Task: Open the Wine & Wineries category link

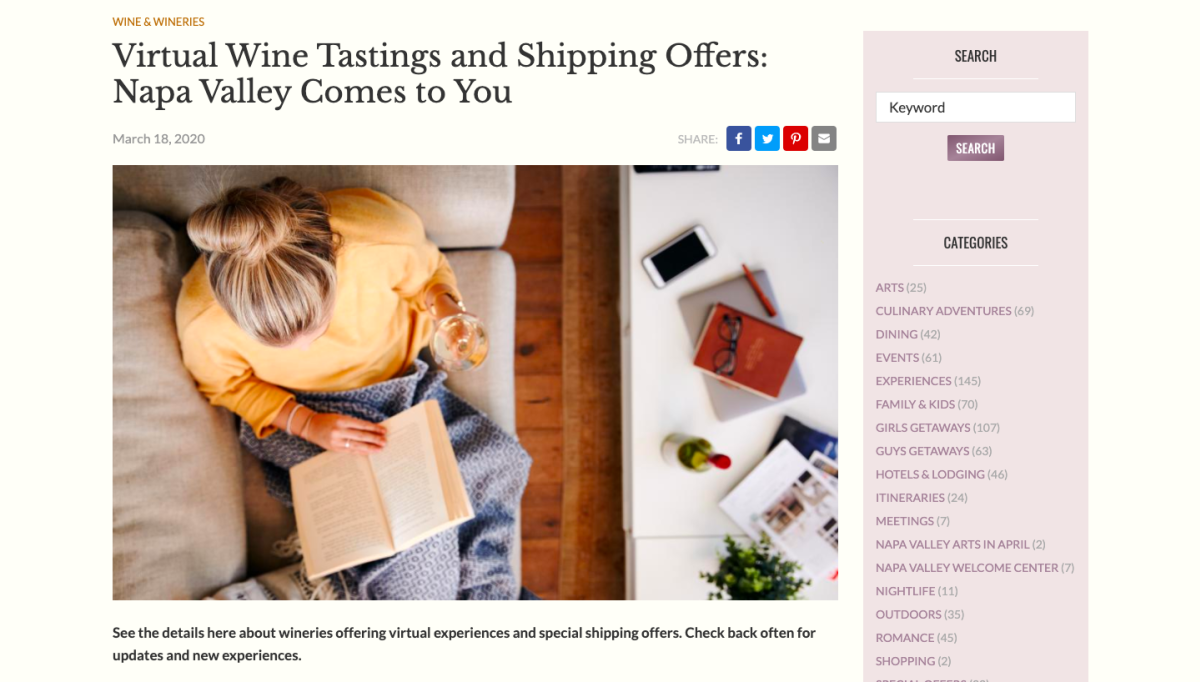Action: 158,22
